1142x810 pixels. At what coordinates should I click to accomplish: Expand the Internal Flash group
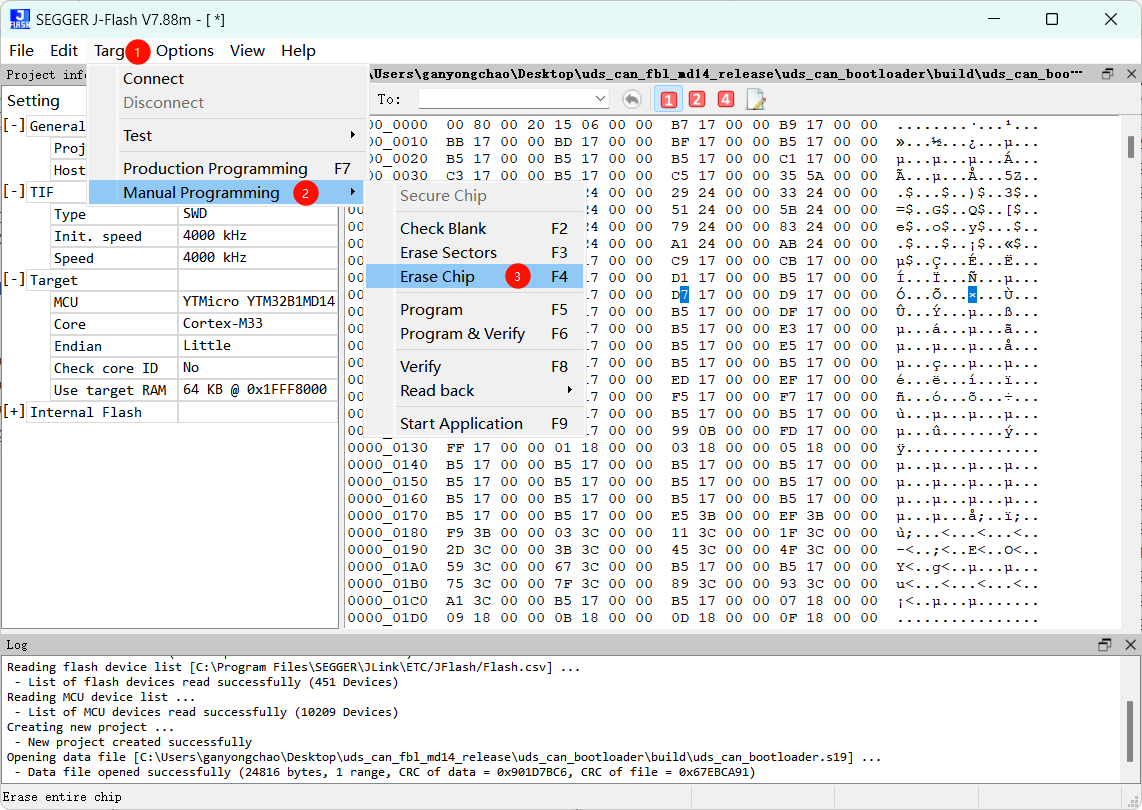coord(14,412)
